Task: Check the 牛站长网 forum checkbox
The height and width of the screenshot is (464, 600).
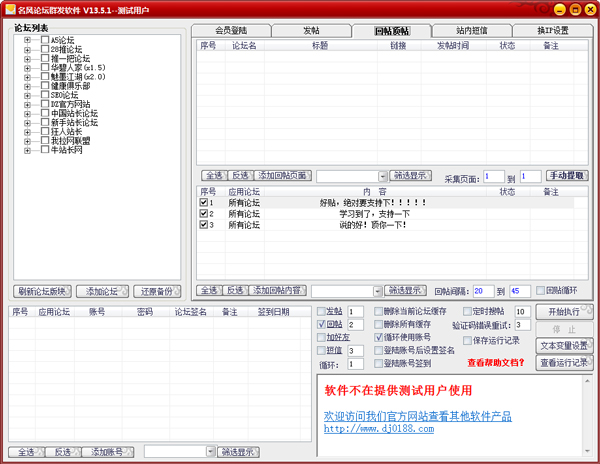Action: [45, 150]
